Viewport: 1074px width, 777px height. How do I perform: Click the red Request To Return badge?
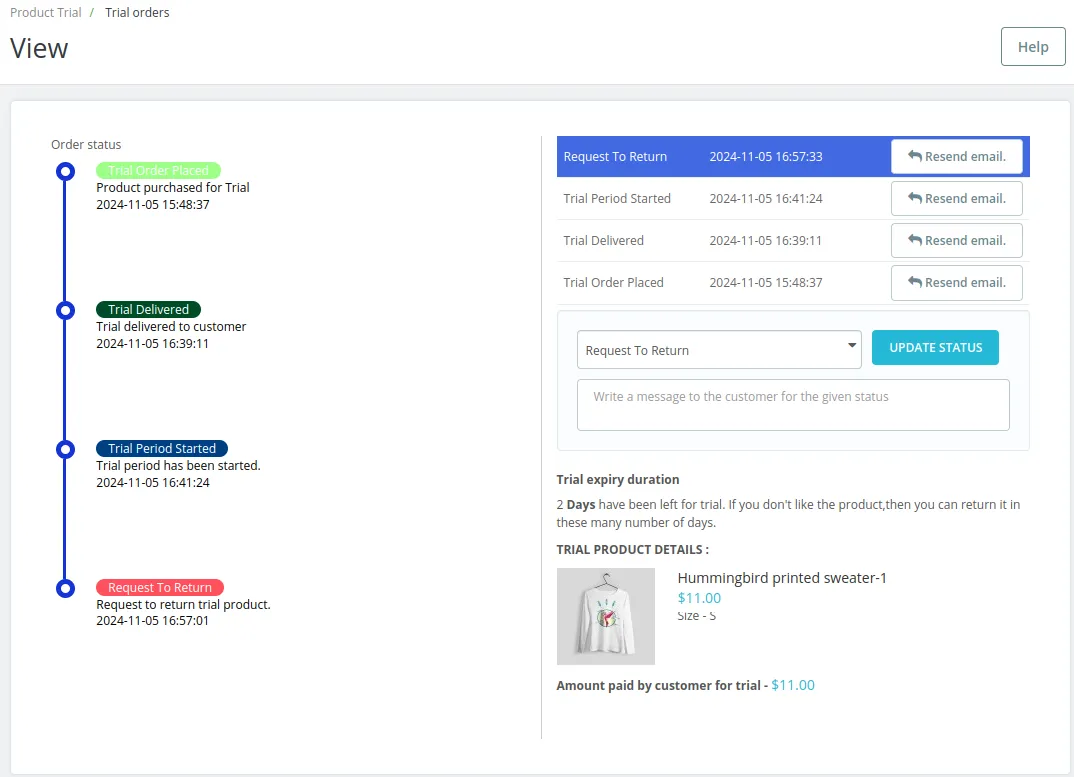tap(160, 587)
